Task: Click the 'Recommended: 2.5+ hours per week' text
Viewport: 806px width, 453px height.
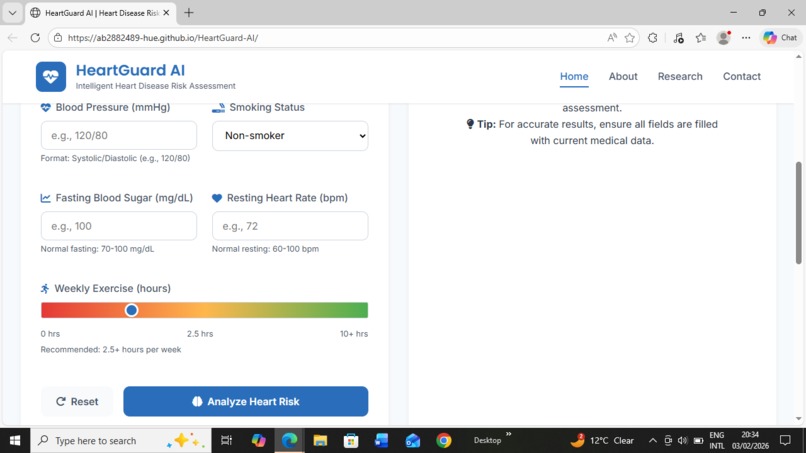Action: pyautogui.click(x=111, y=350)
